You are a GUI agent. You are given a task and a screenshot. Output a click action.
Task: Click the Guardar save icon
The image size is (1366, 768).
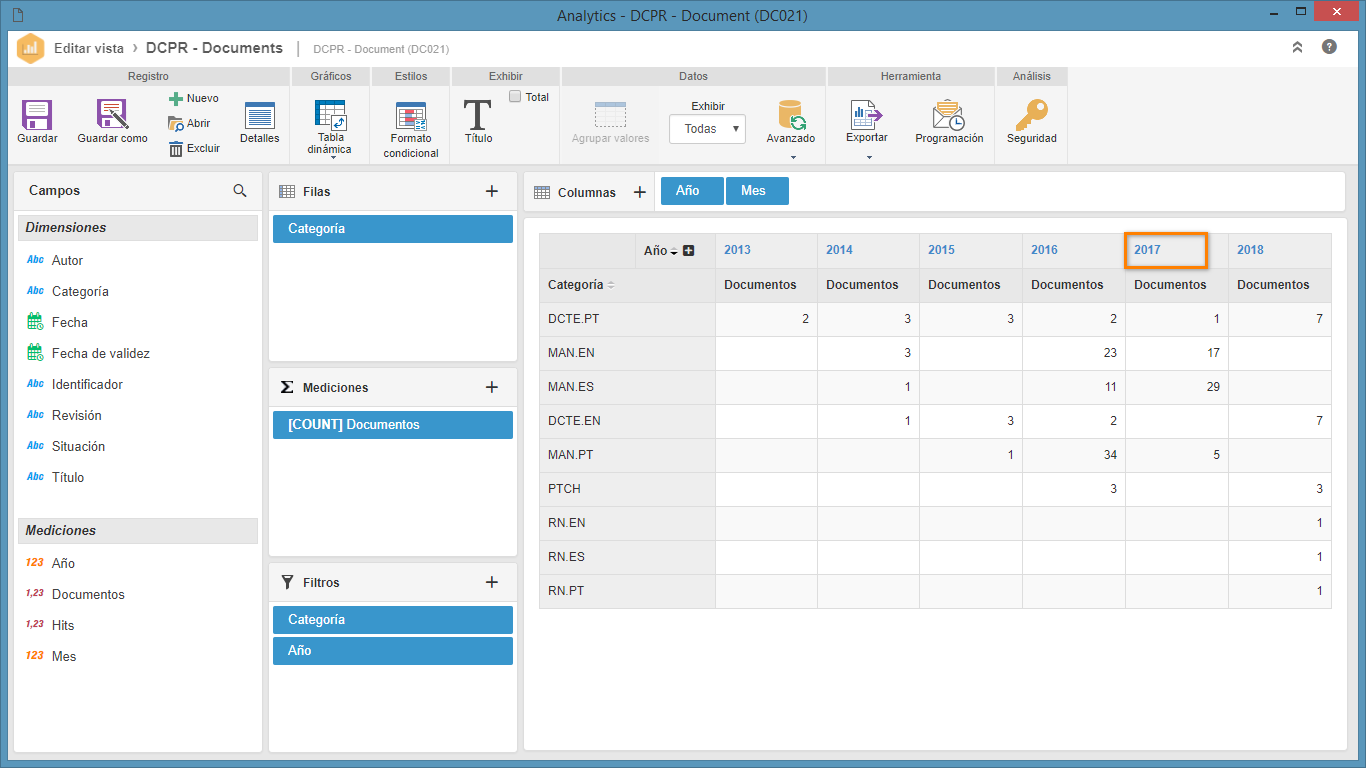[x=37, y=115]
